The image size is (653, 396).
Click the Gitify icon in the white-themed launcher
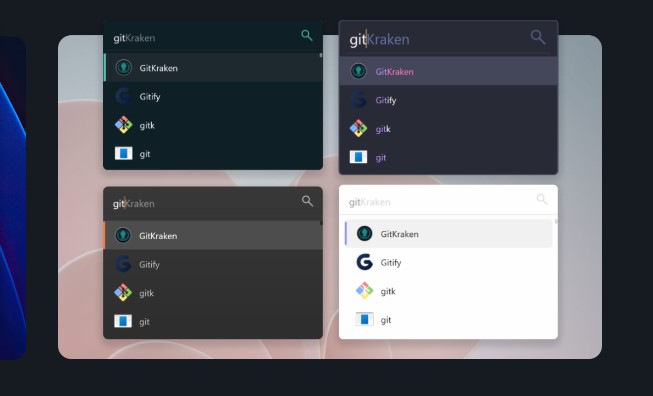pyautogui.click(x=364, y=262)
